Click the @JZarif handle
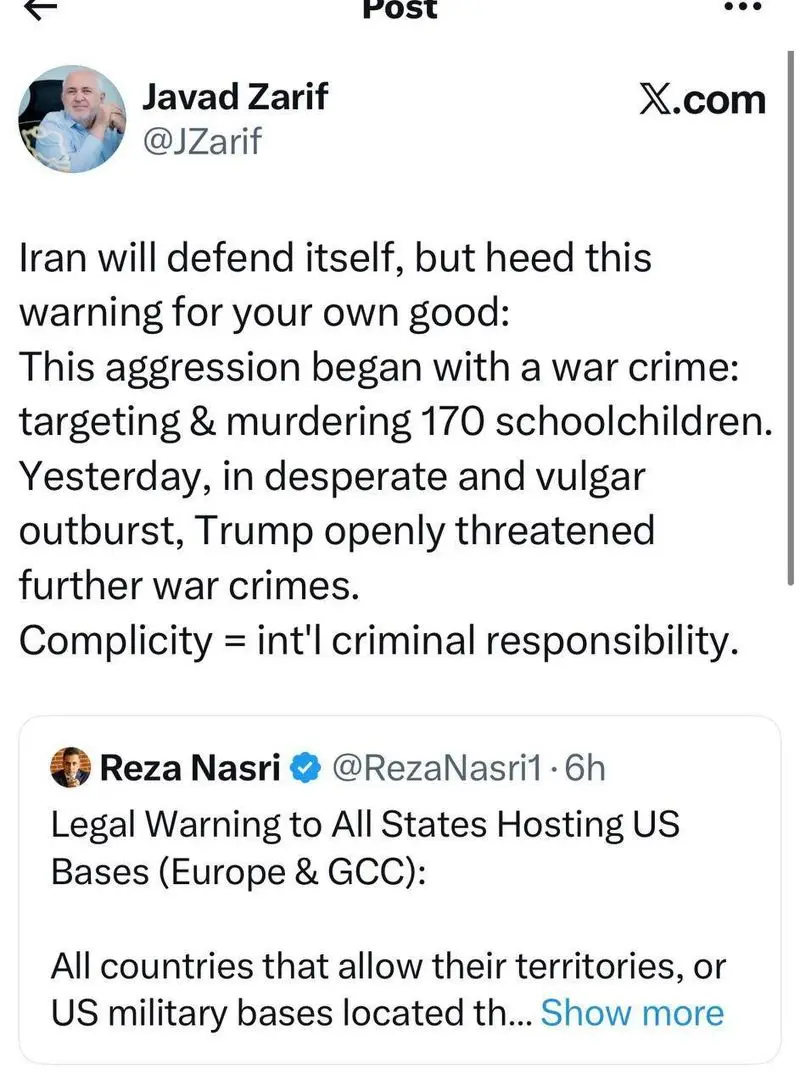The width and height of the screenshot is (800, 1085). pyautogui.click(x=202, y=141)
